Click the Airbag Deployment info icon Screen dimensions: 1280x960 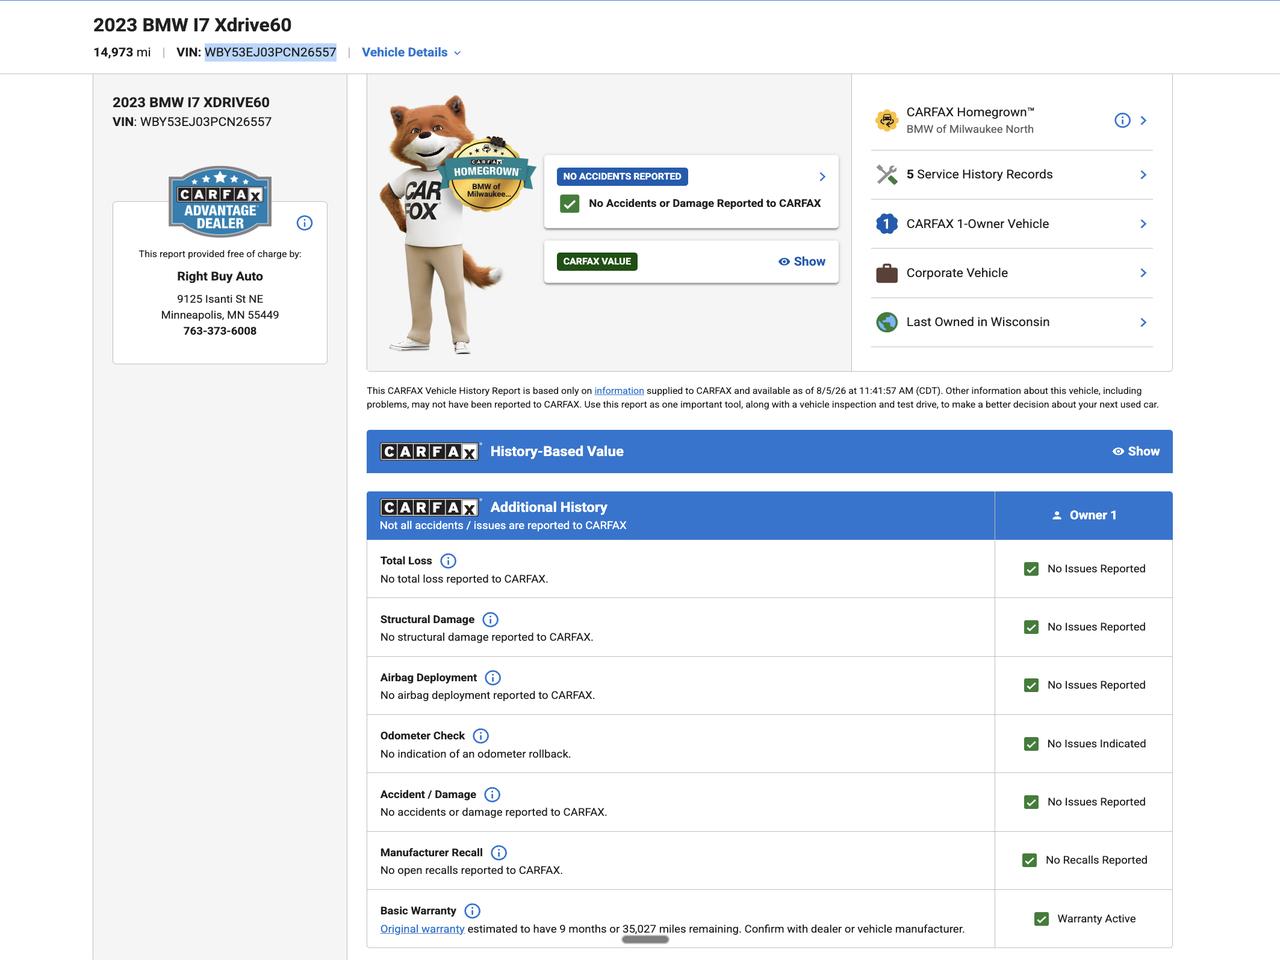coord(493,678)
